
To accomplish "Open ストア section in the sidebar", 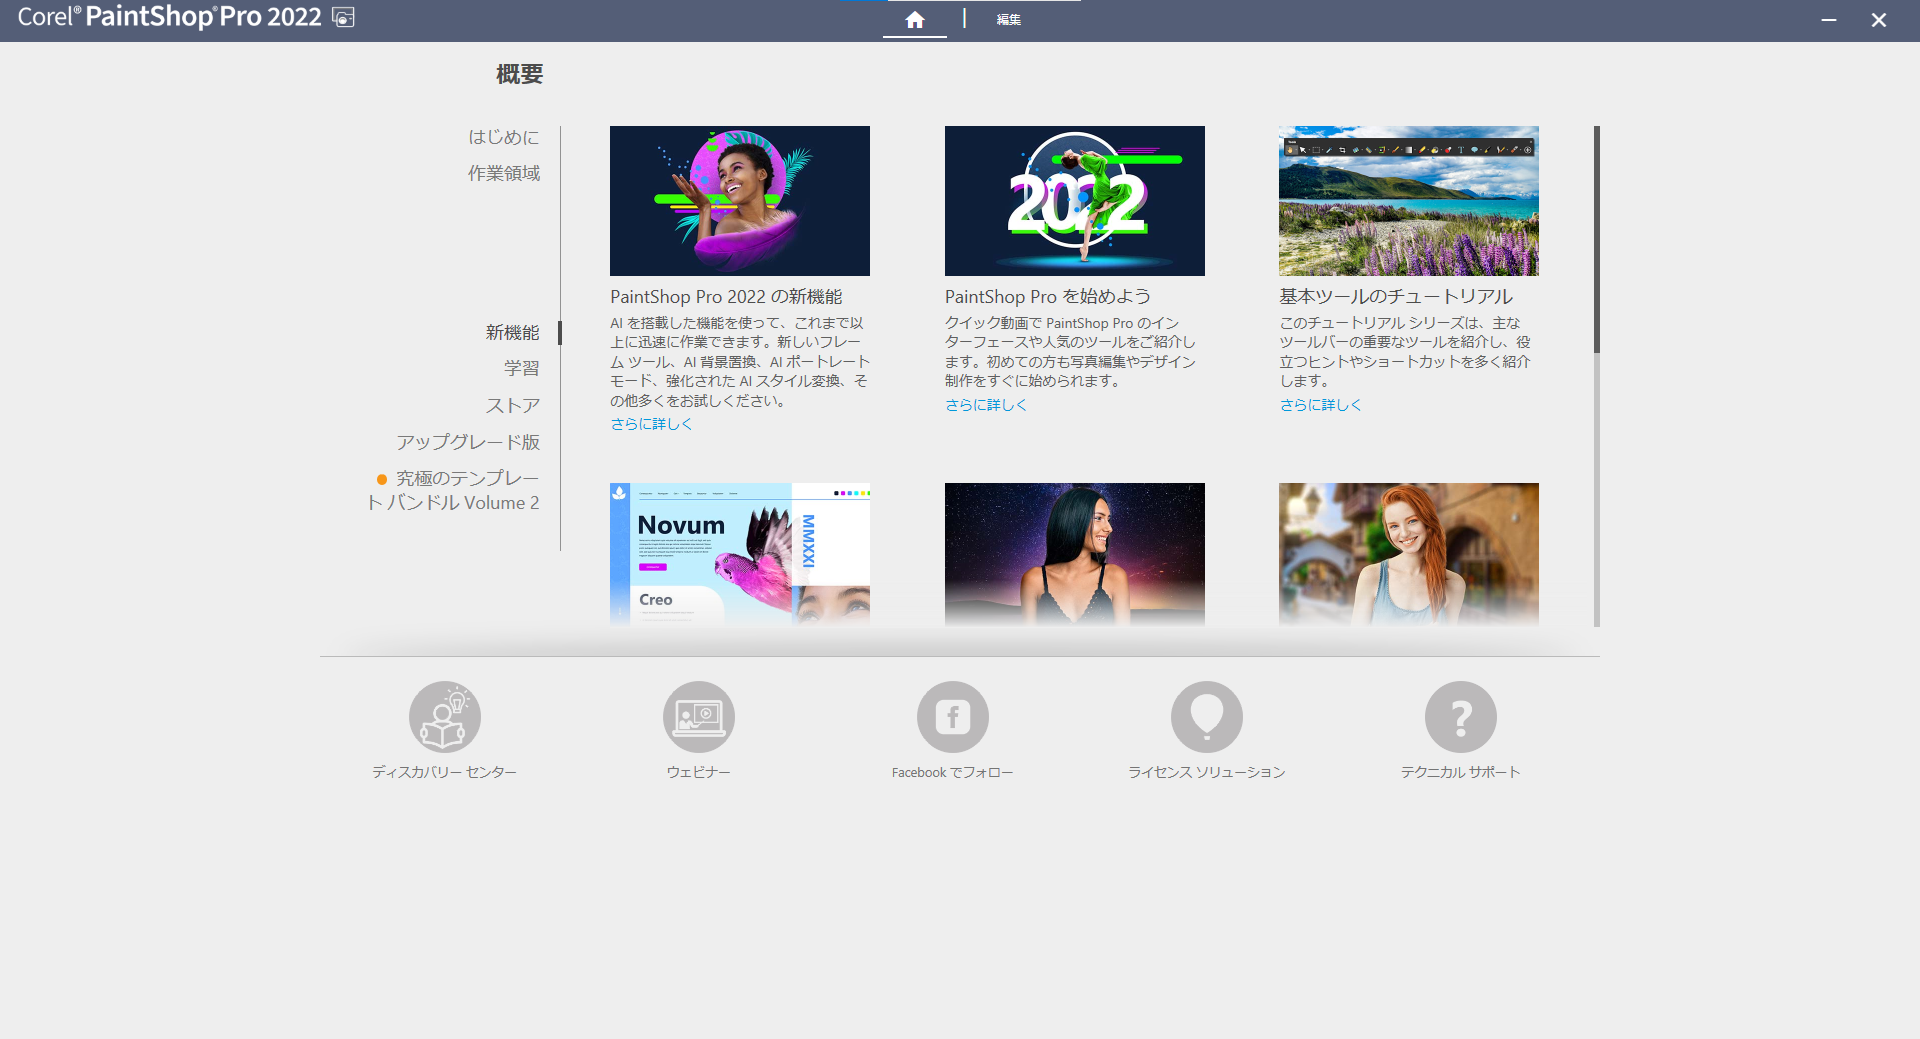I will tap(513, 405).
